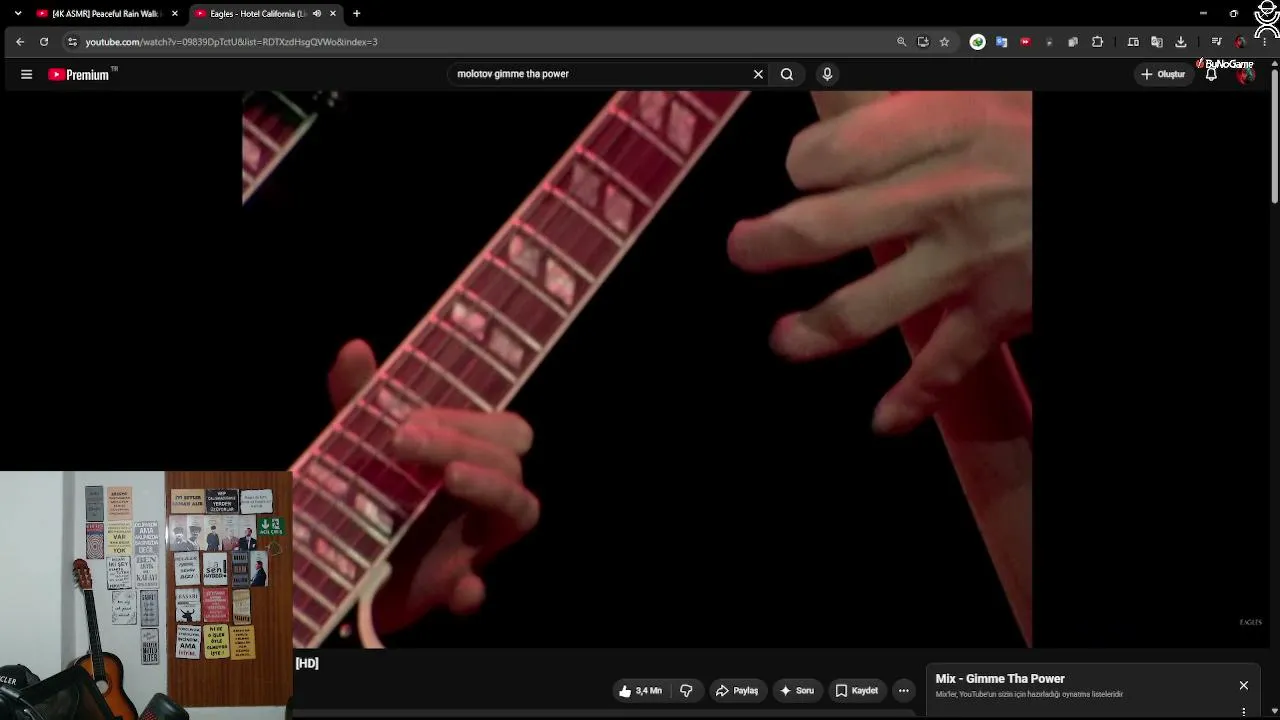Open the Extensions puzzle menu

click(1097, 42)
